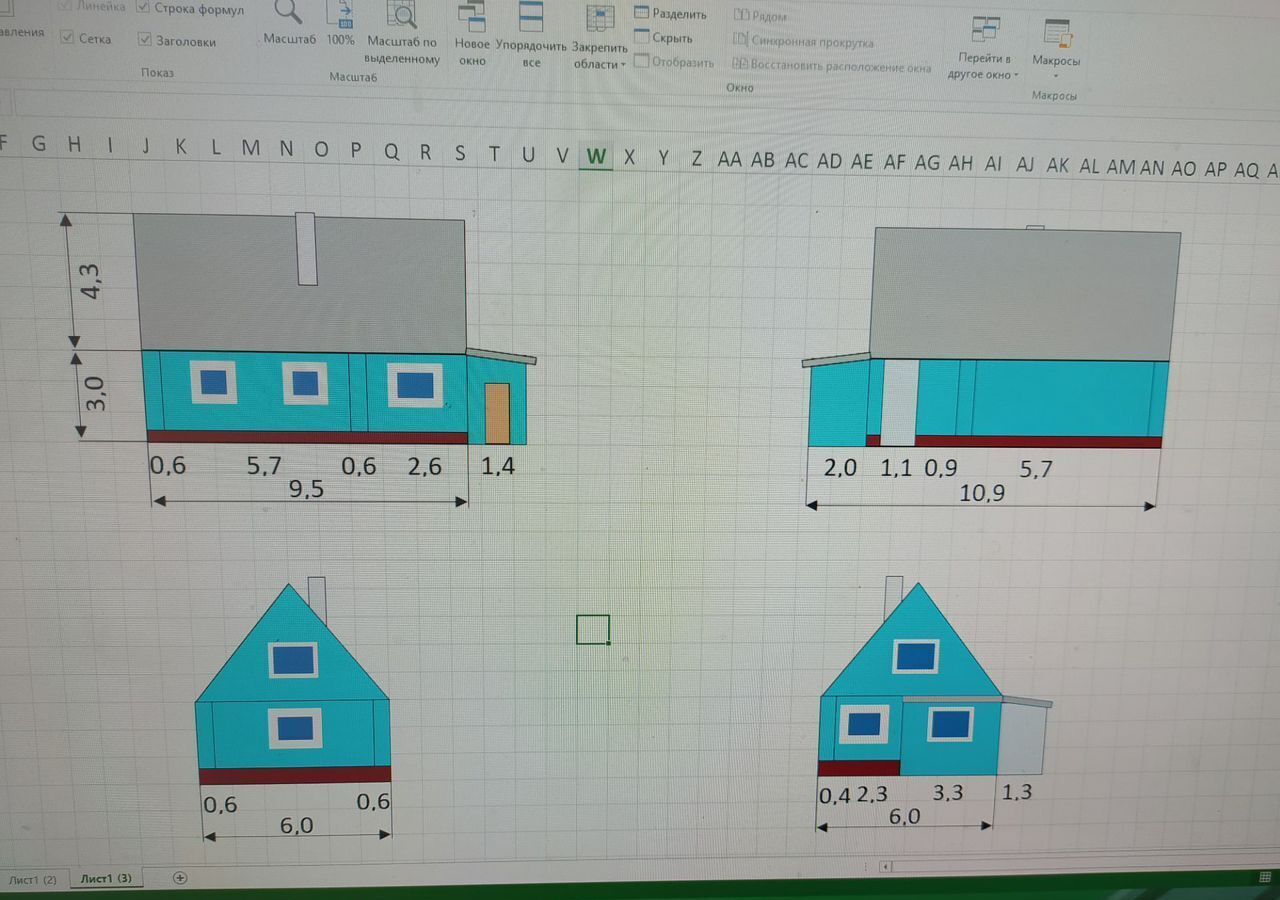Click the '0,9' dimension label
1280x900 pixels.
[942, 467]
